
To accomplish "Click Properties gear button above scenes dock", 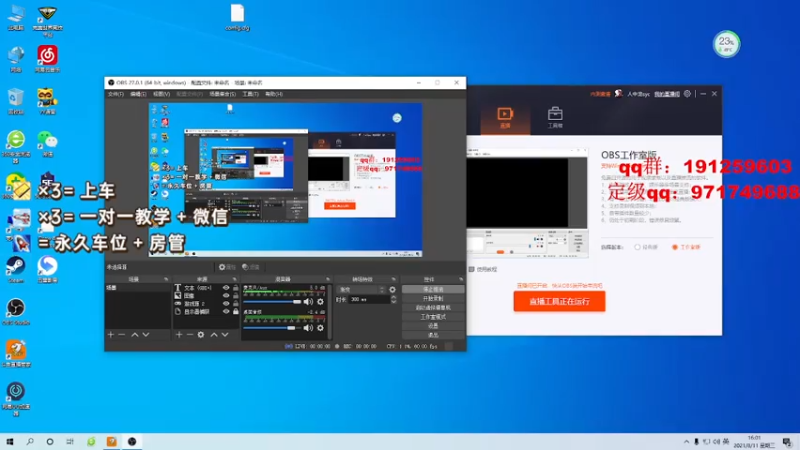I will [x=227, y=267].
